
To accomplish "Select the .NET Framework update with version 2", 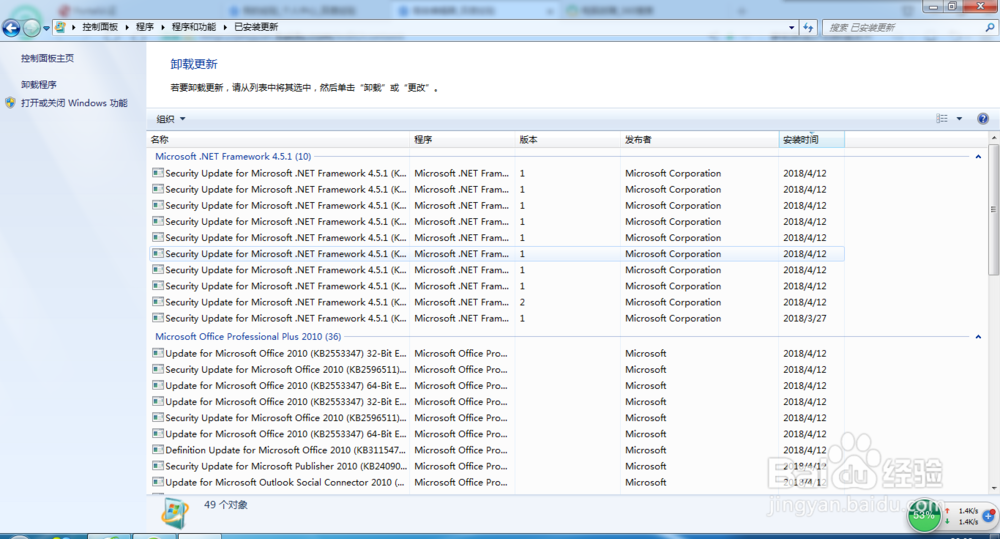I will pyautogui.click(x=497, y=302).
